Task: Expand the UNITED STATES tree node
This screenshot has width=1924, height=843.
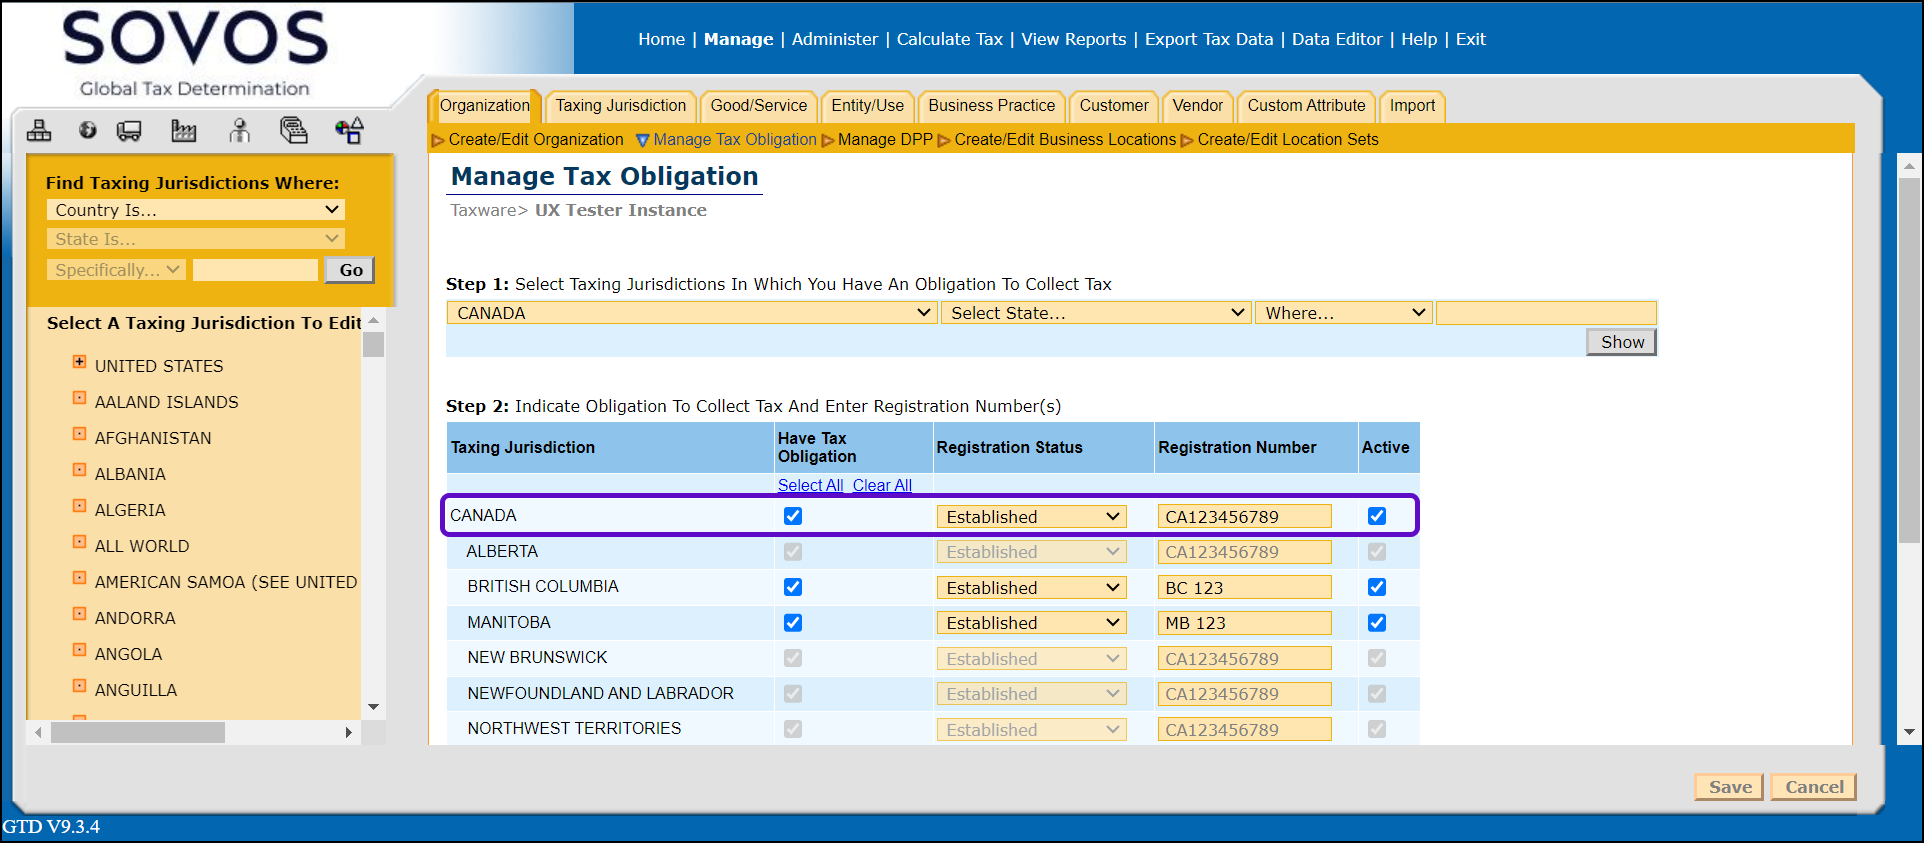Action: (79, 362)
